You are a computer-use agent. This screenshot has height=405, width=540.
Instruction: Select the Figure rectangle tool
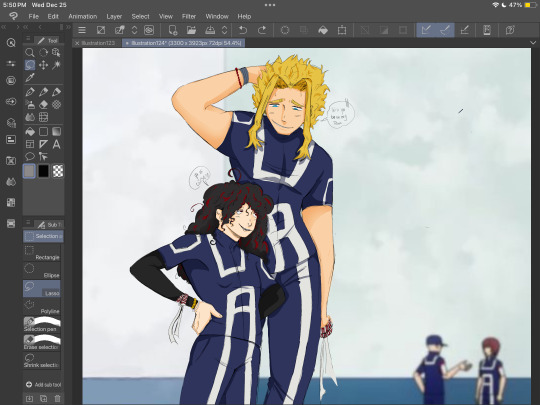point(43,132)
